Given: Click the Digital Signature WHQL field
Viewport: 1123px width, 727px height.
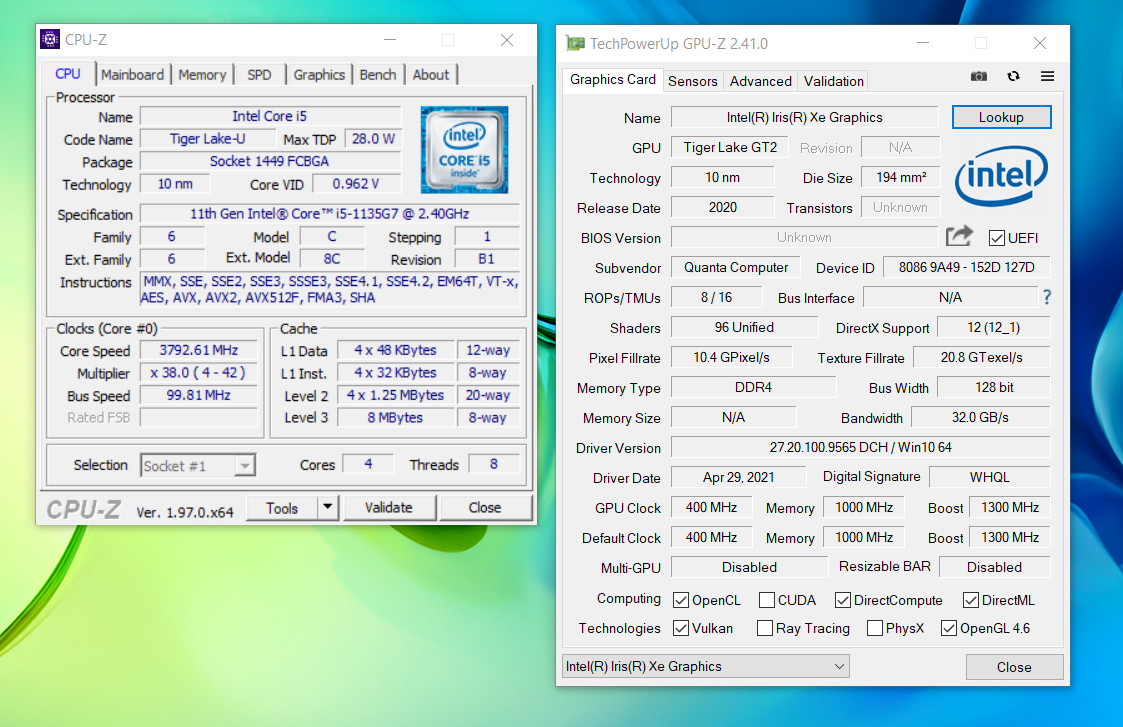Looking at the screenshot, I should click(990, 477).
